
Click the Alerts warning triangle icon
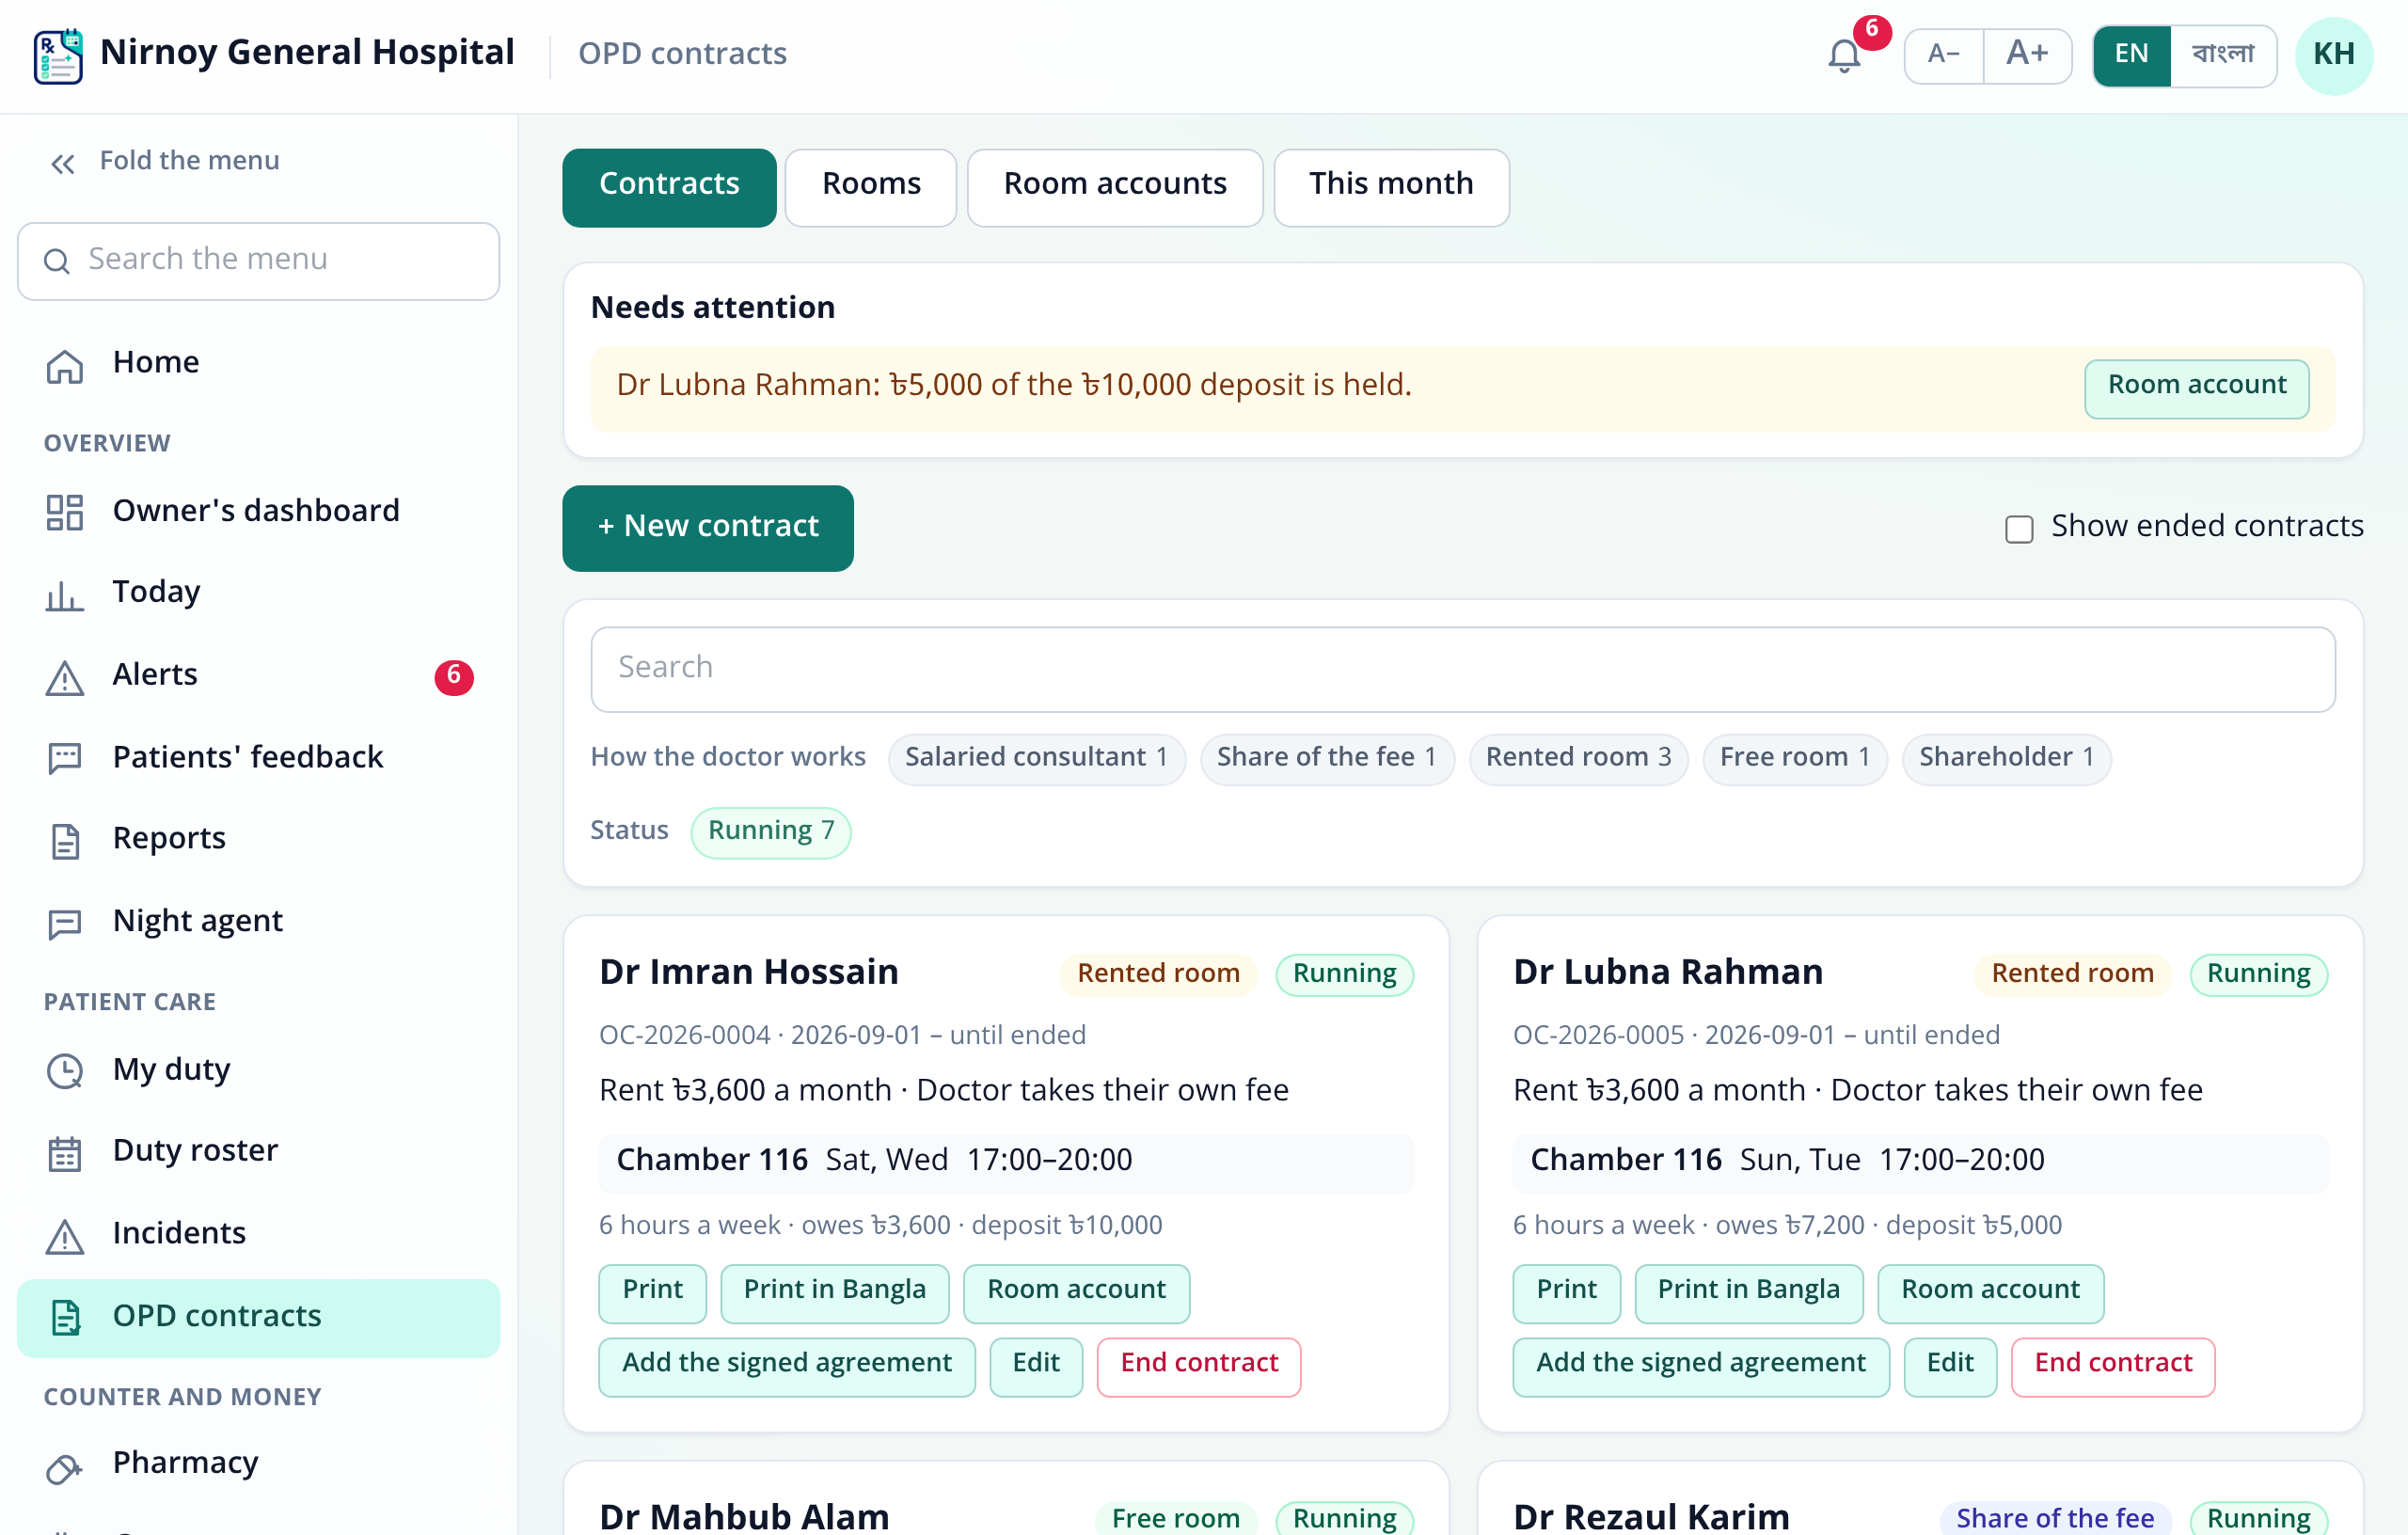[x=65, y=677]
